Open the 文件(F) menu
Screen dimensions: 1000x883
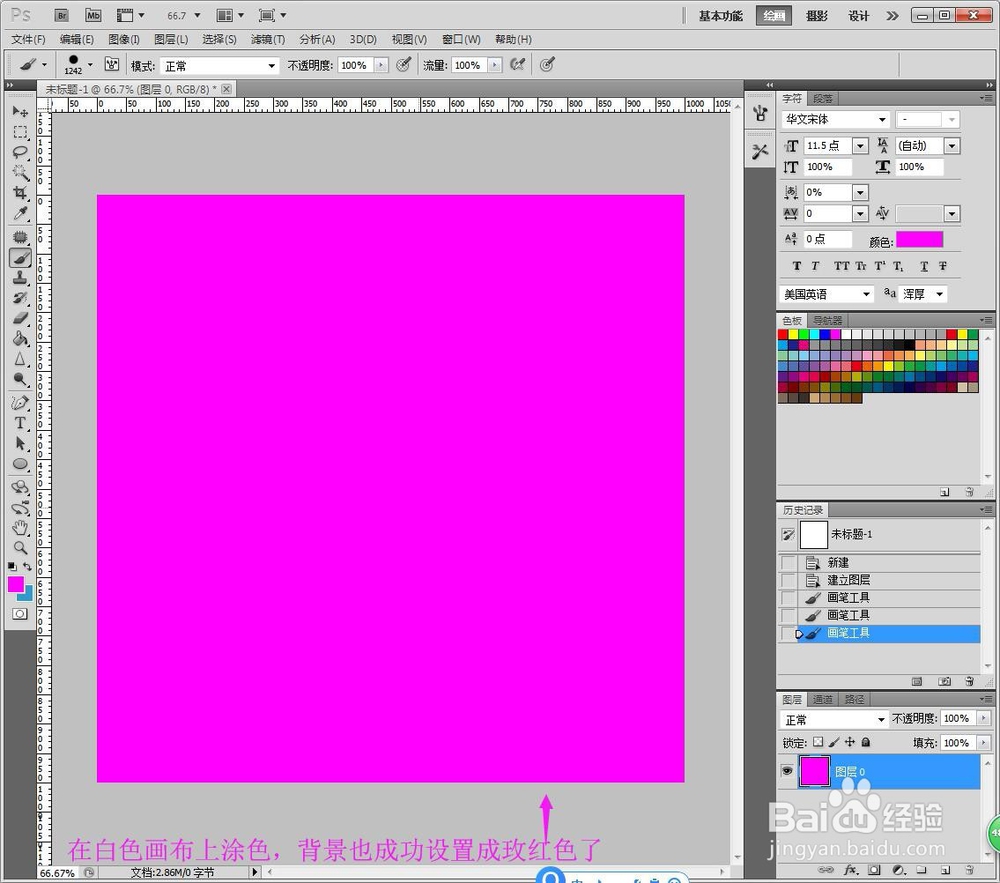pos(28,40)
